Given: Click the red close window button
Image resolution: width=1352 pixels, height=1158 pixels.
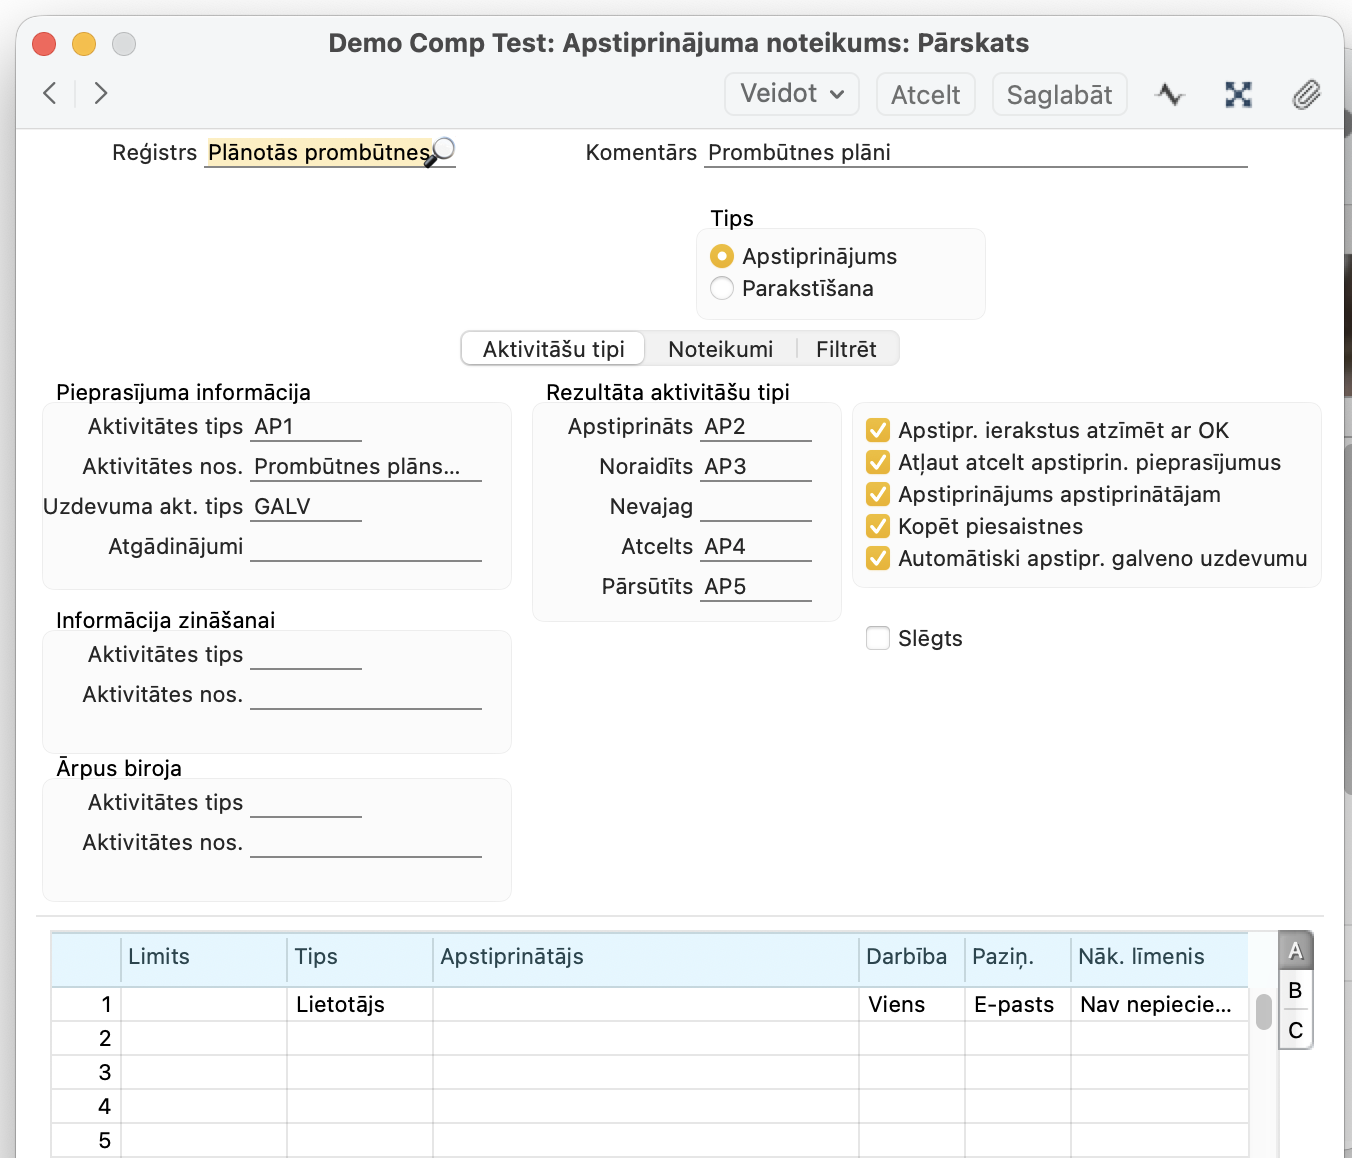Looking at the screenshot, I should [x=44, y=44].
